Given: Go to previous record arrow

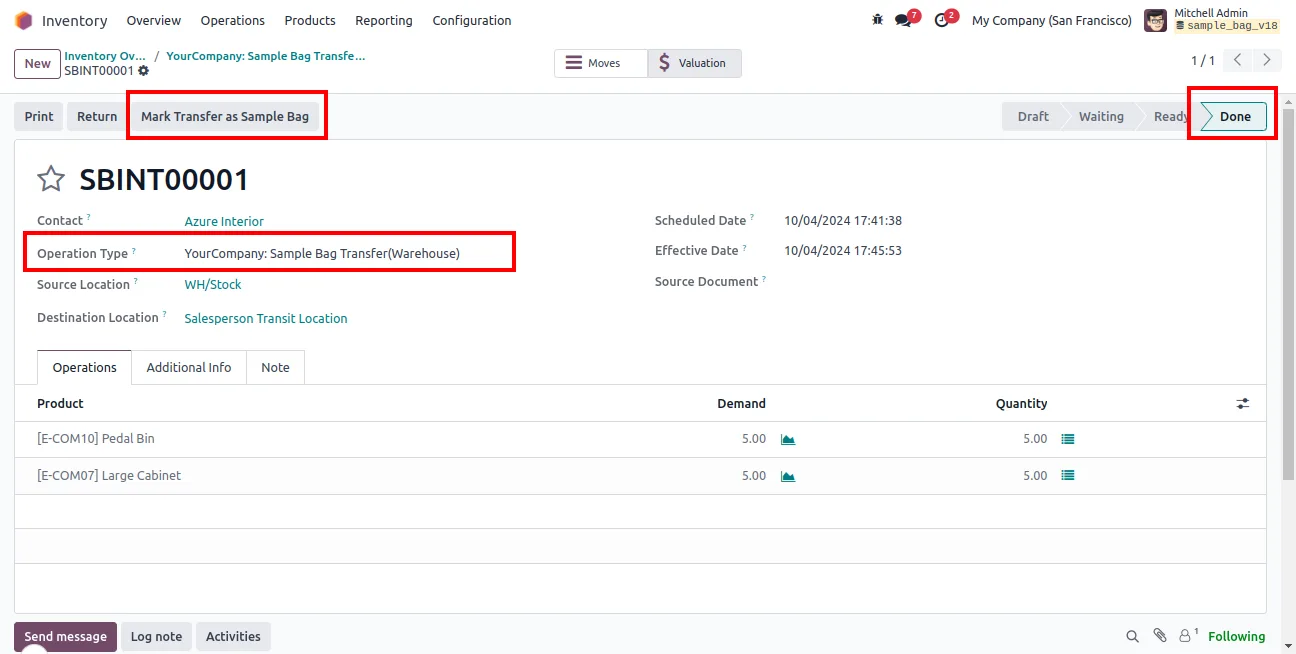Looking at the screenshot, I should (1238, 60).
